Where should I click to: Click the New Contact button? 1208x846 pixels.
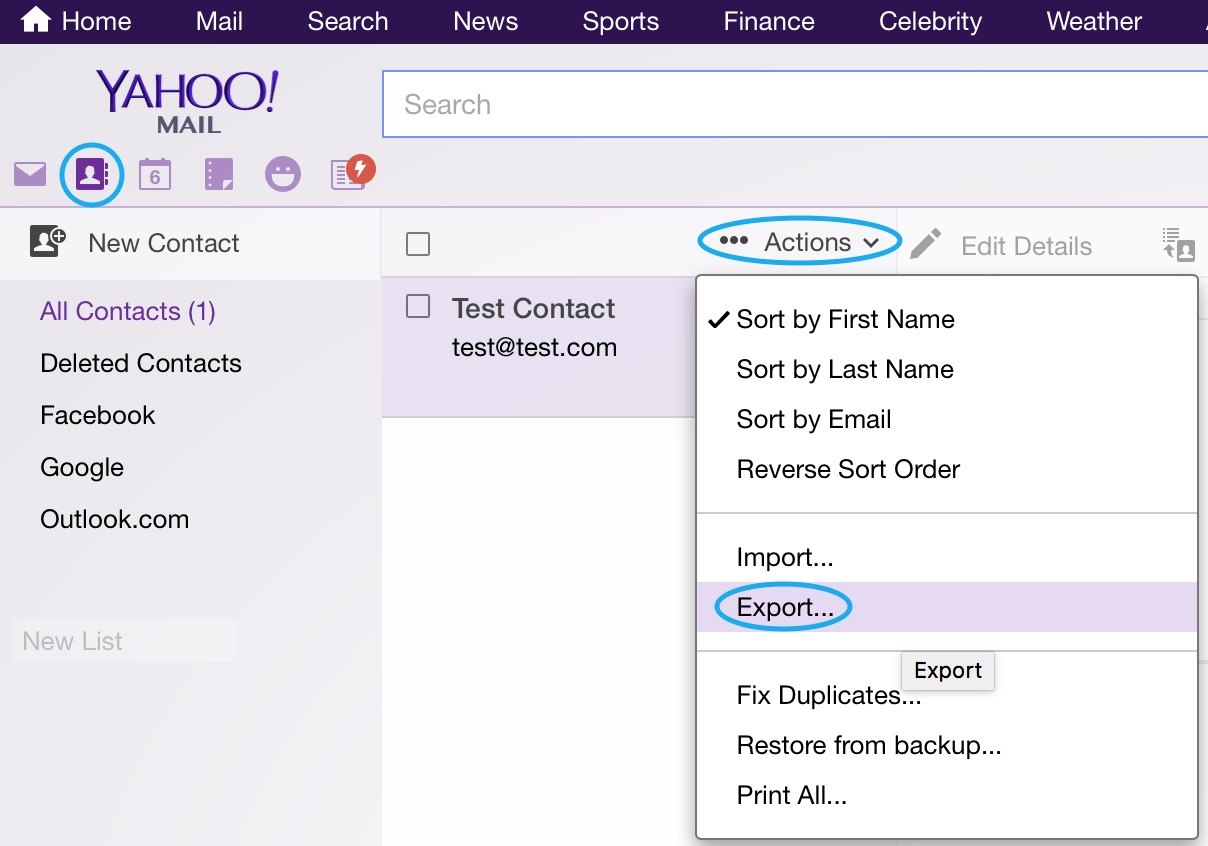pos(135,243)
